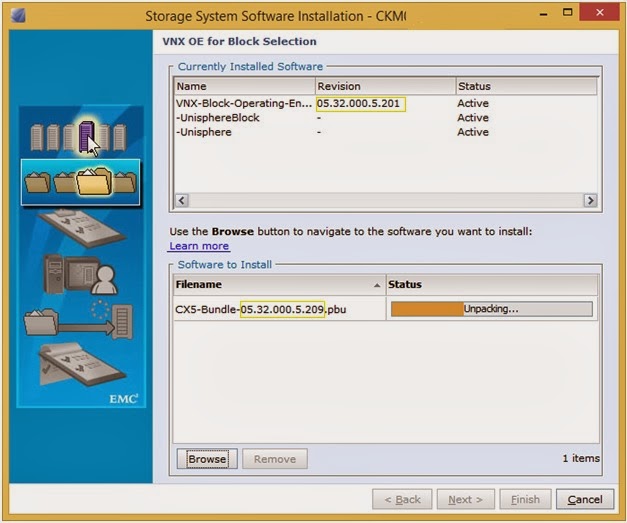Click Status header in installed software table
This screenshot has height=523, width=627.
[526, 86]
